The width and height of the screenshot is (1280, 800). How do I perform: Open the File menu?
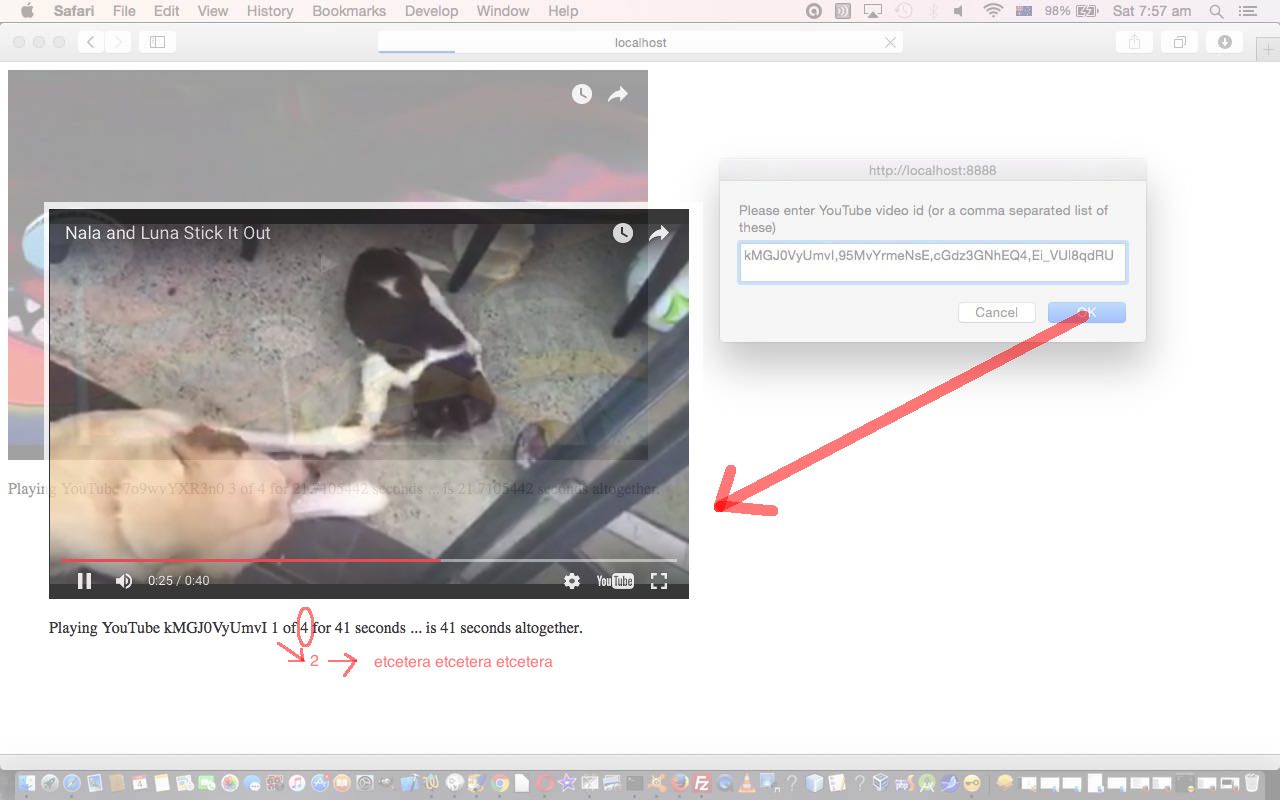click(124, 11)
